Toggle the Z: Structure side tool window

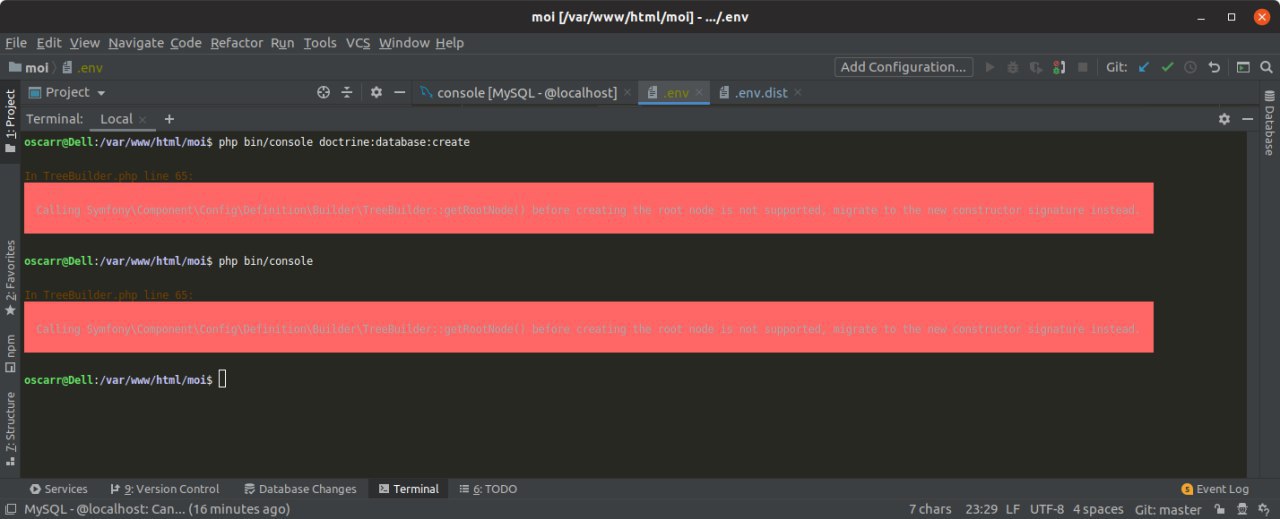[x=10, y=428]
